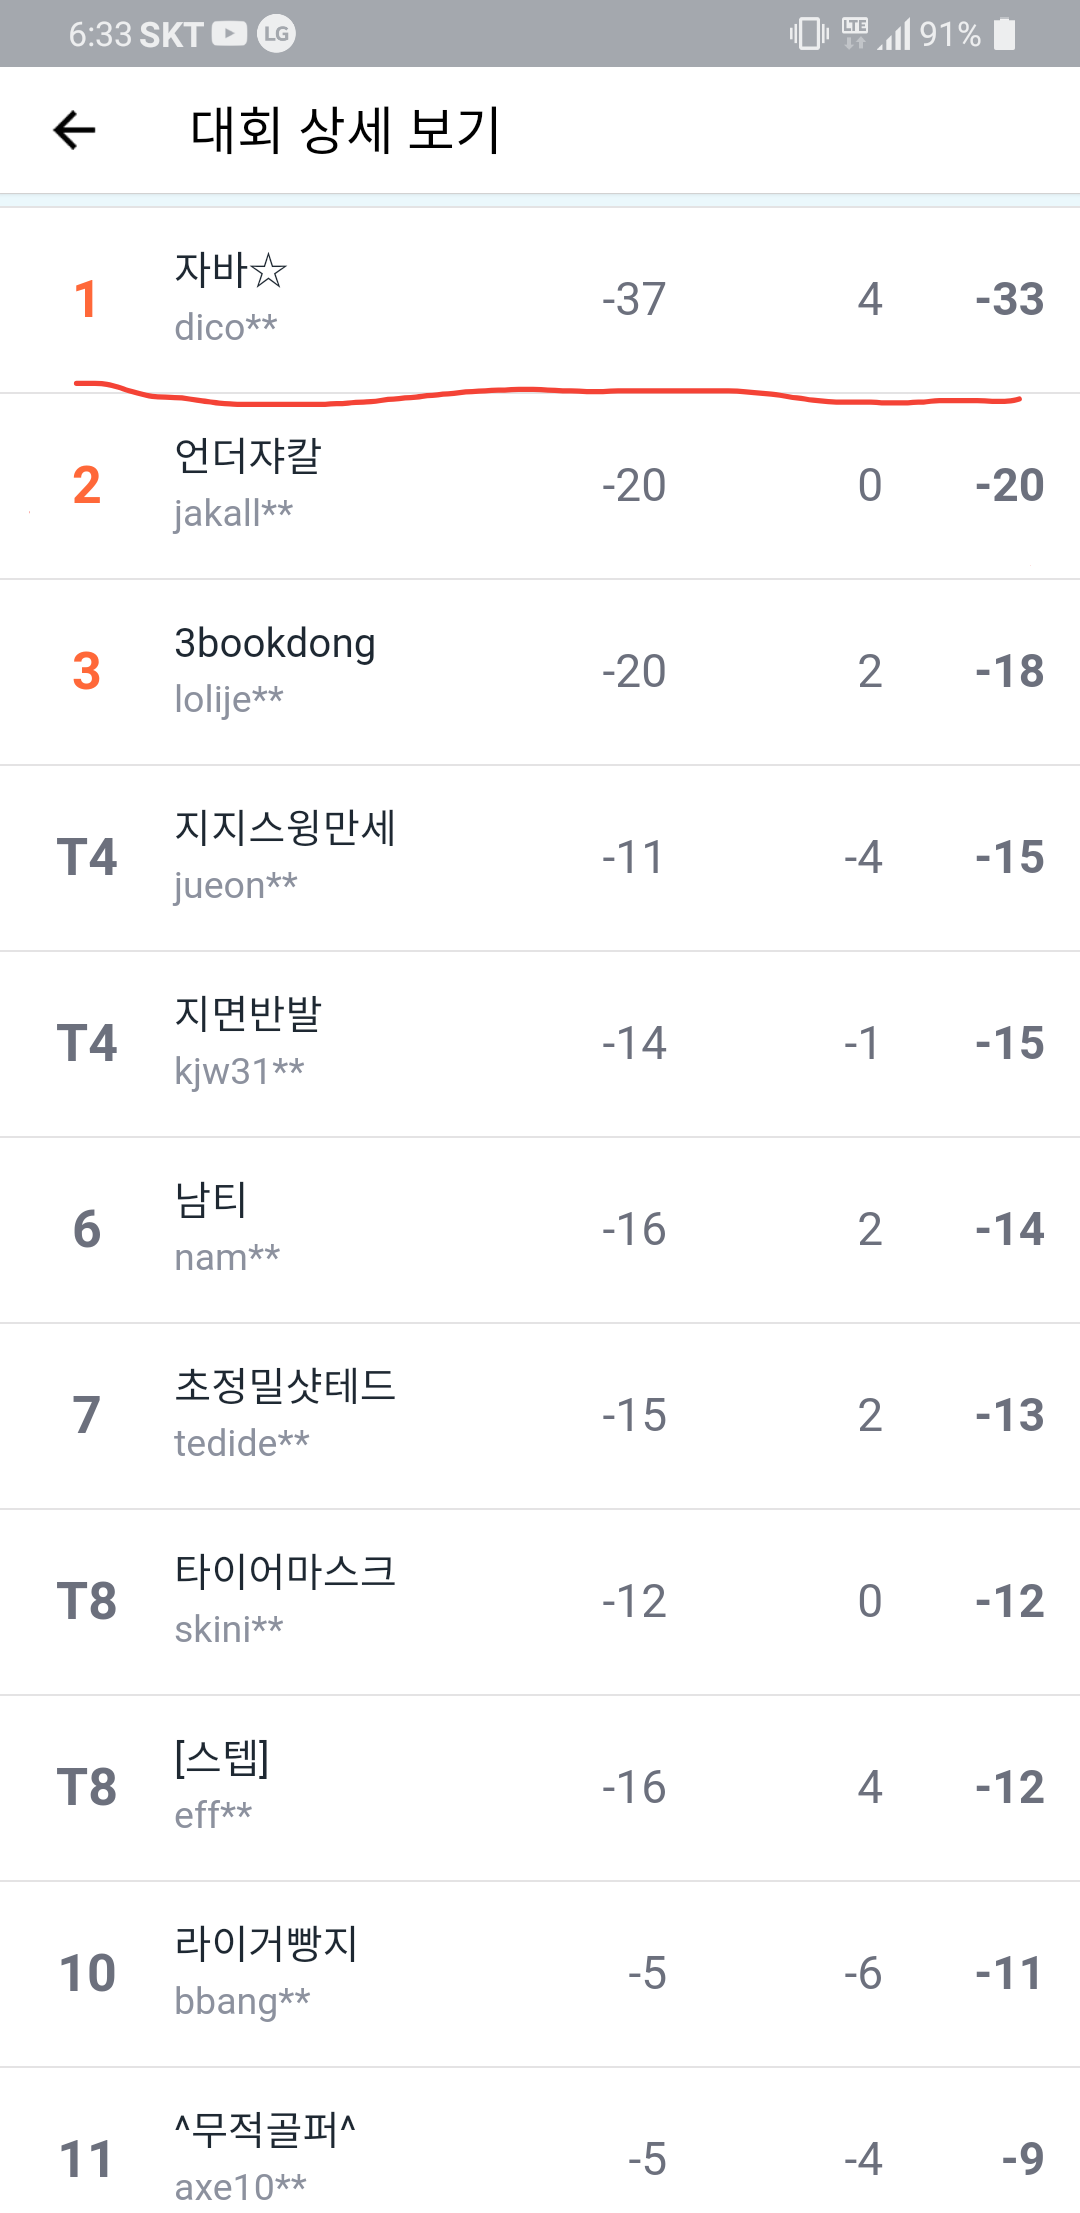
Task: Select the 언더쟈칼 player entry
Action: click(x=540, y=485)
